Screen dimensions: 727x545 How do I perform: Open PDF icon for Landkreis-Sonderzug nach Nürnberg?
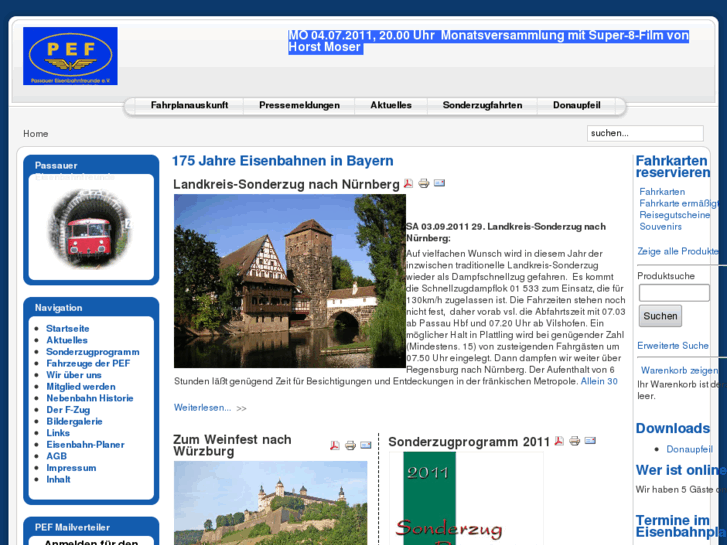[408, 183]
